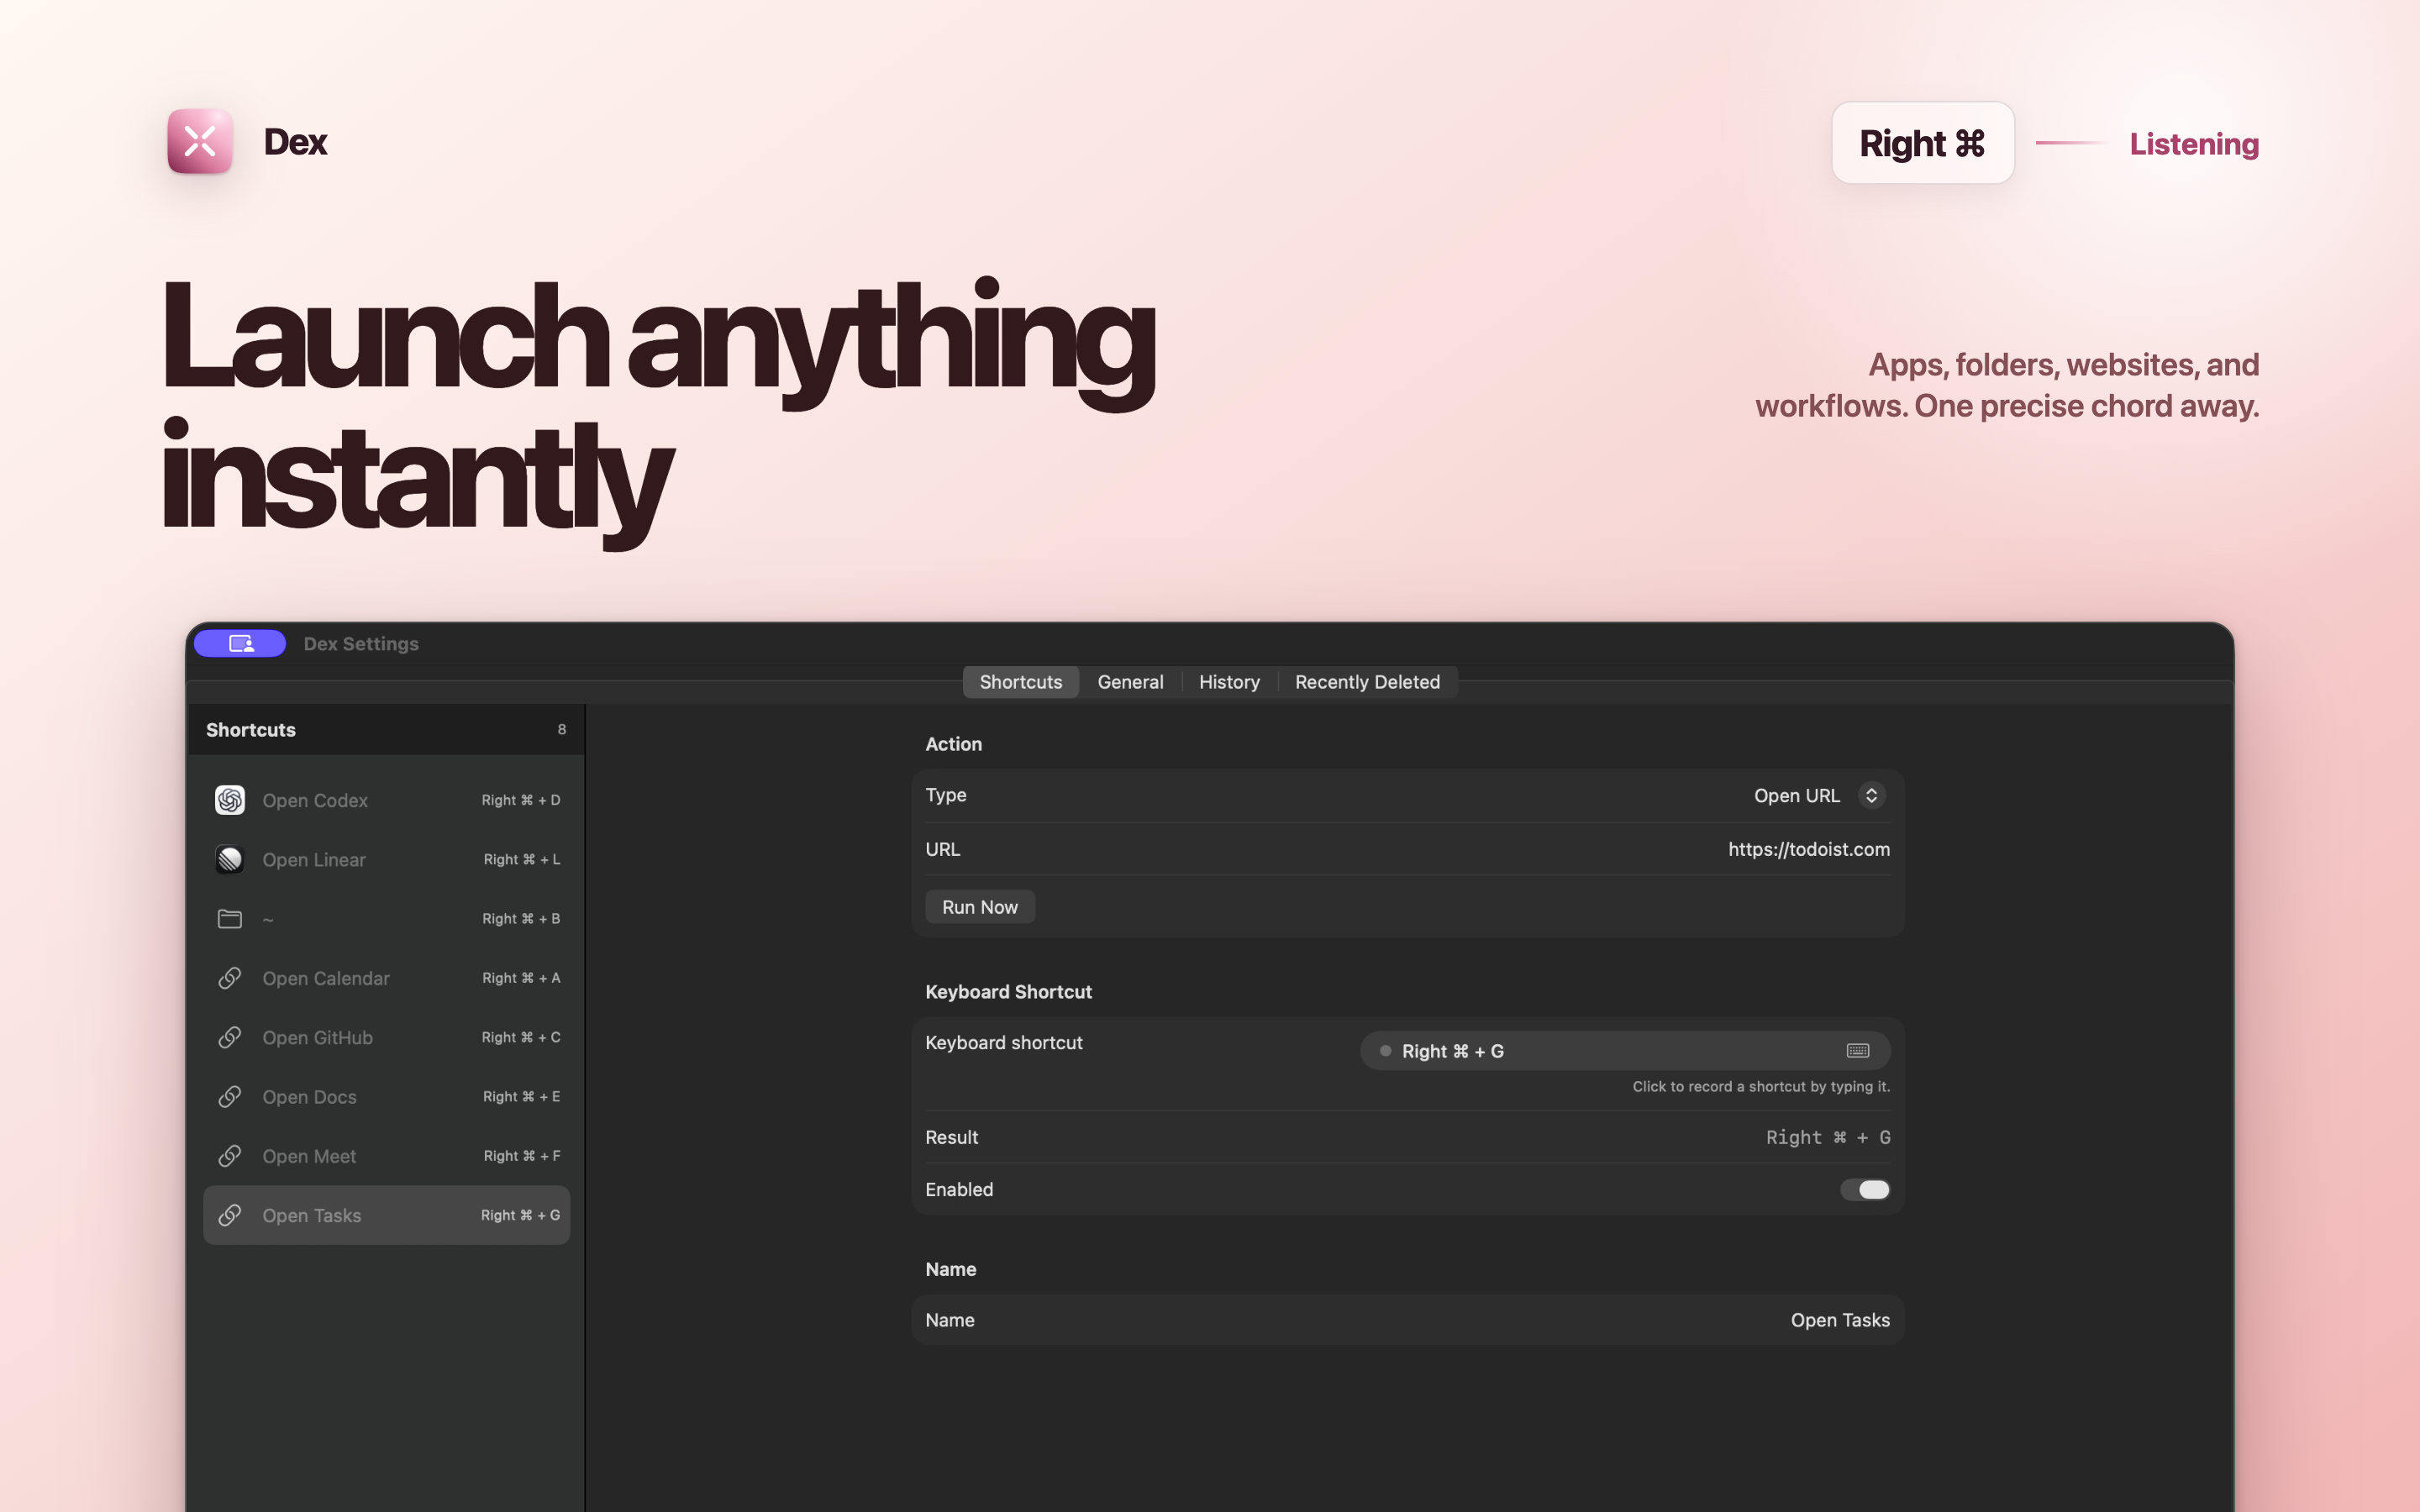The image size is (2420, 1512).
Task: Click the Keyboard shortcut recorder field
Action: click(1625, 1050)
